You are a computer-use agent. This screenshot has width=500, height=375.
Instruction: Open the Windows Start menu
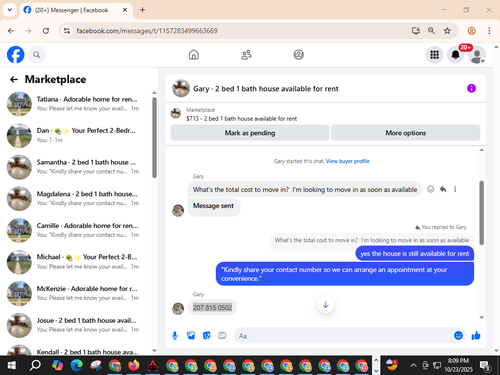point(11,366)
